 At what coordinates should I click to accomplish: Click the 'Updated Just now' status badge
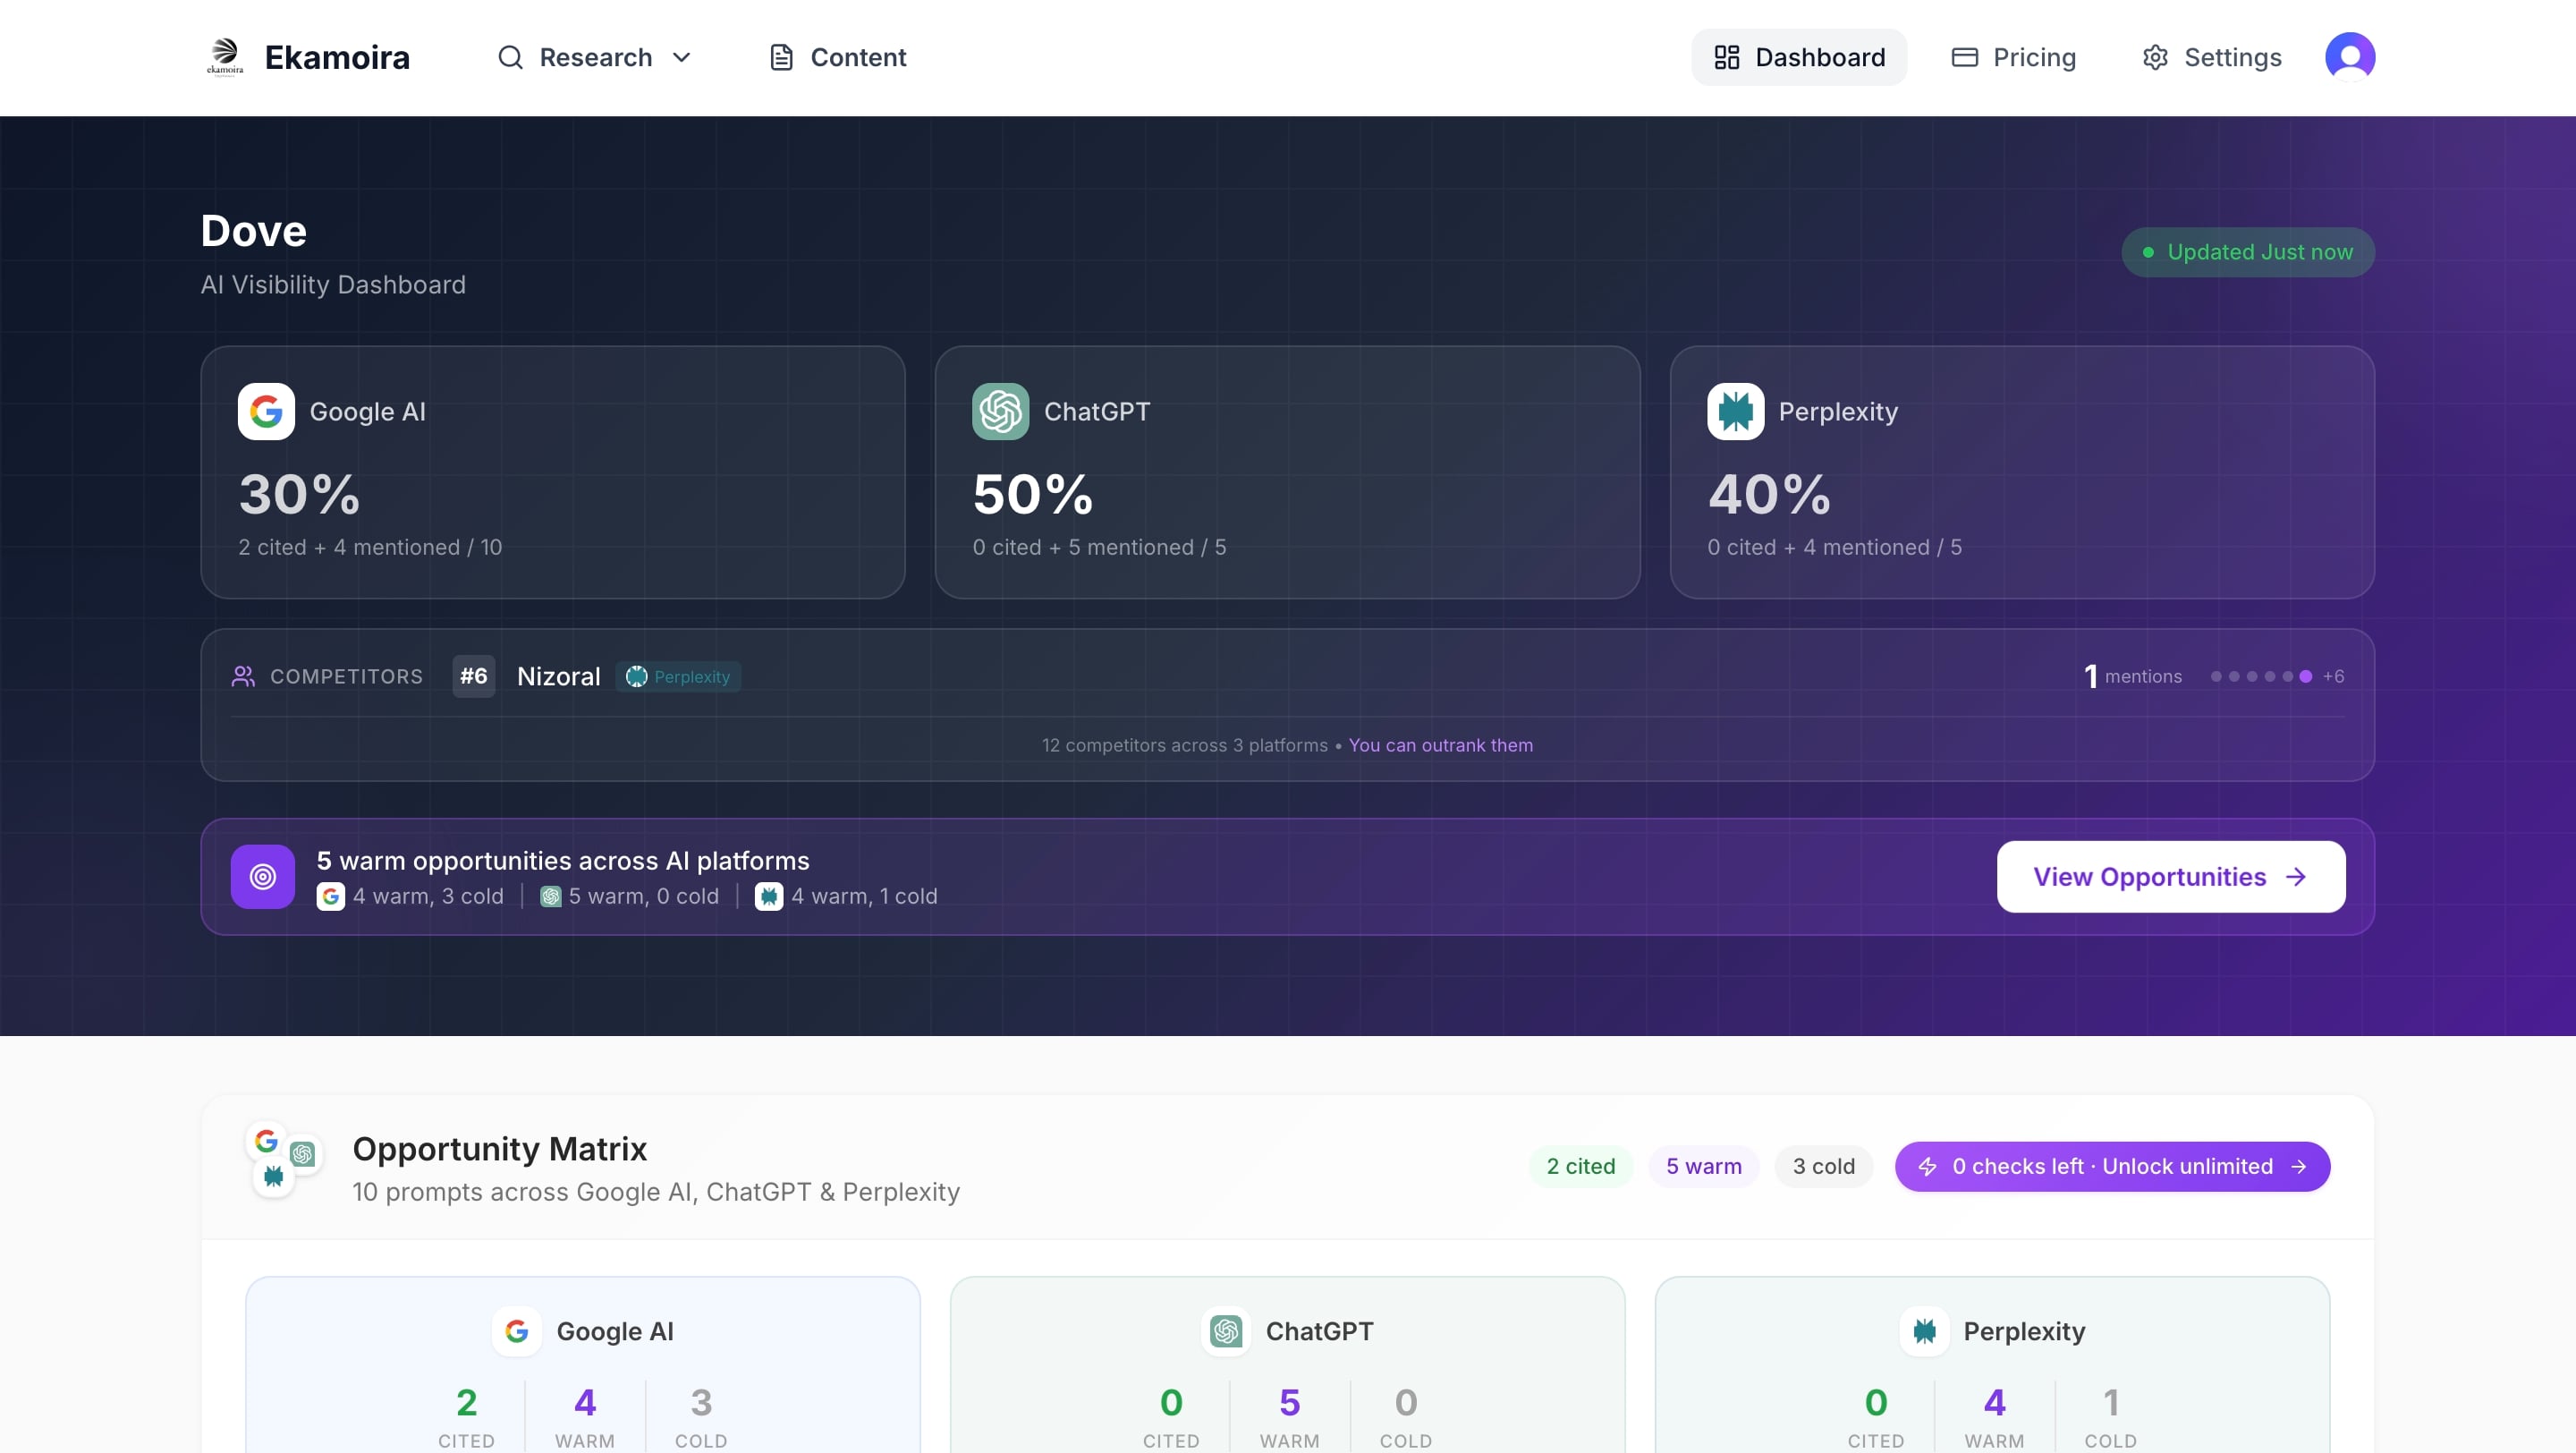(x=2247, y=251)
